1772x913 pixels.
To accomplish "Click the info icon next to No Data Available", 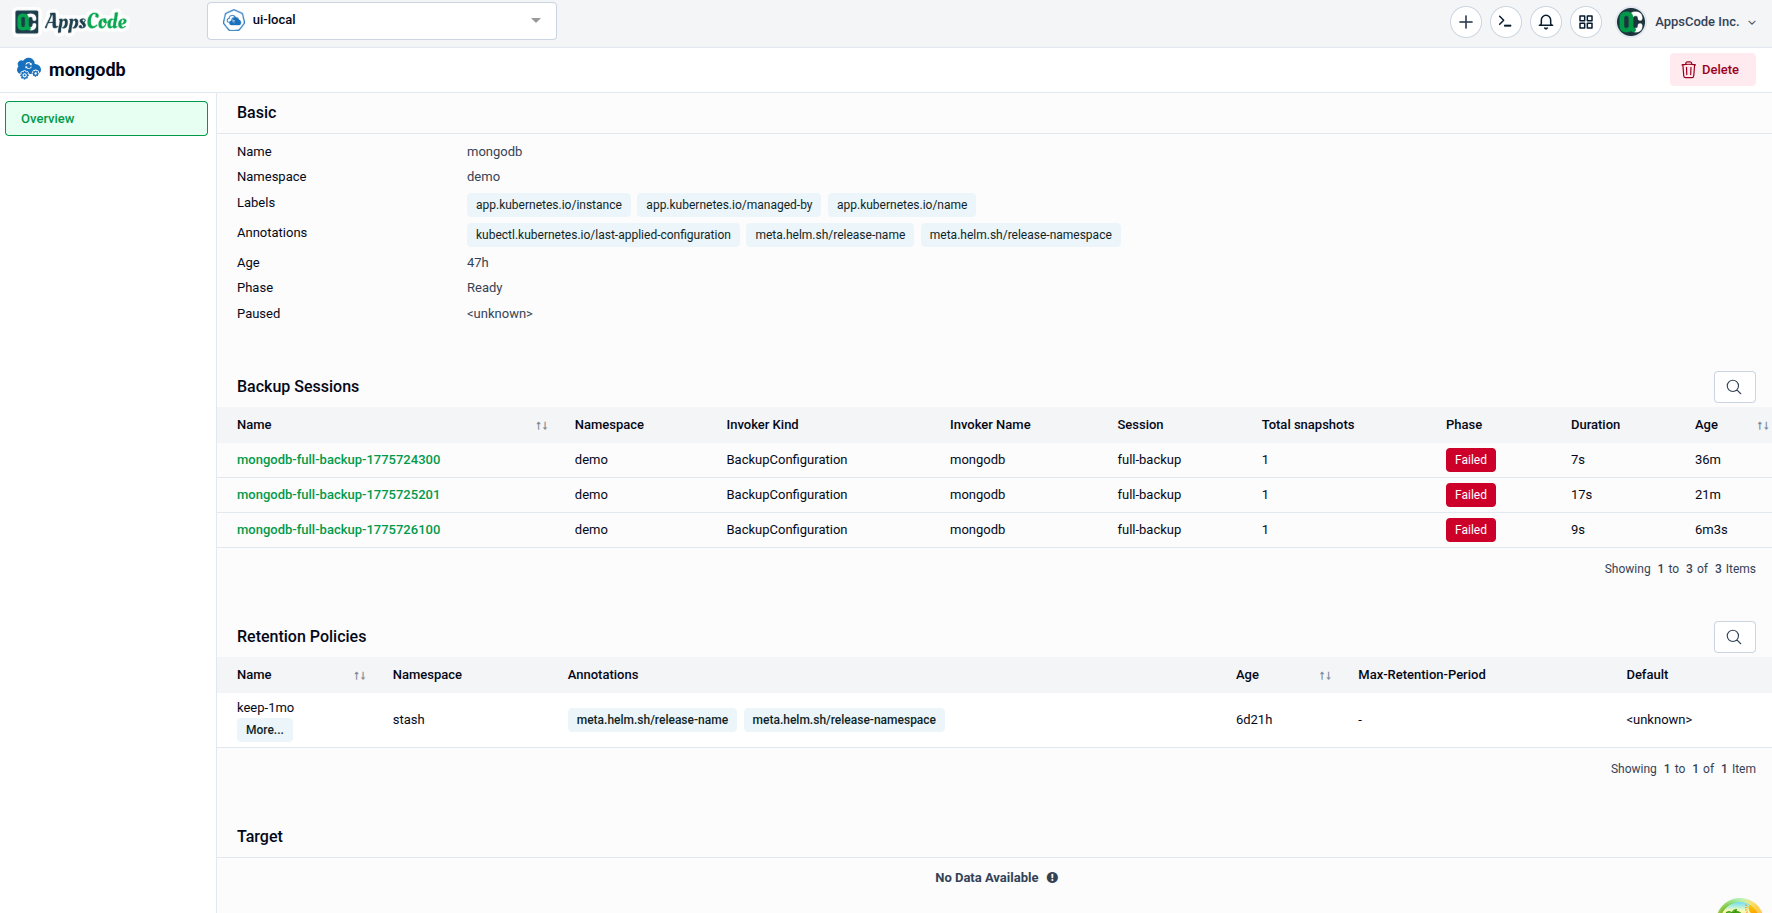I will (x=1052, y=877).
